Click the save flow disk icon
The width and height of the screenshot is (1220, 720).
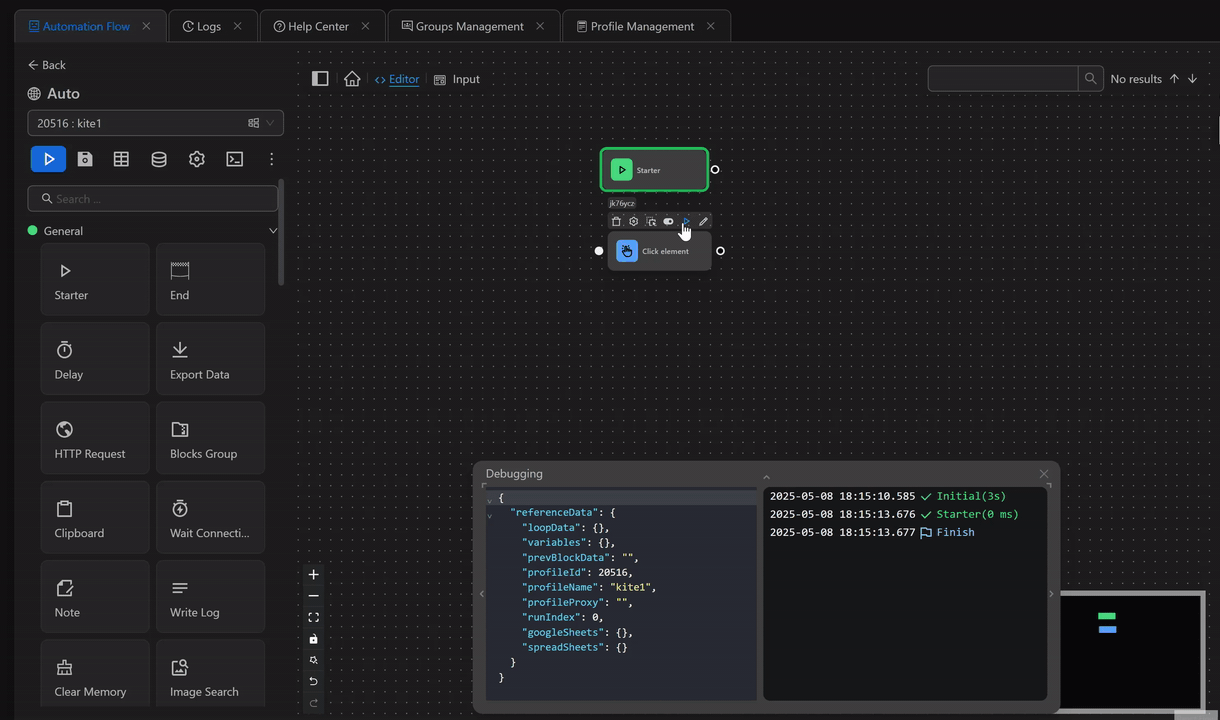click(x=85, y=159)
